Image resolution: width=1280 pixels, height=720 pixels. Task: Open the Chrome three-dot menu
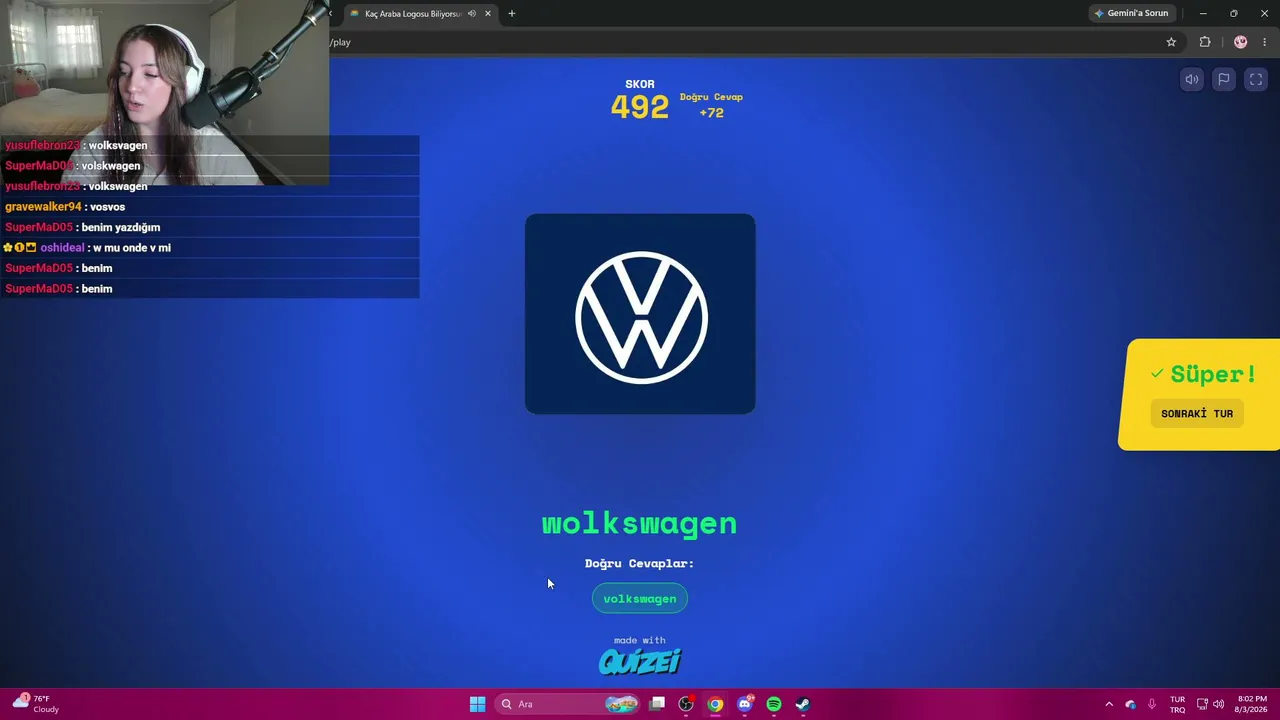(1265, 42)
